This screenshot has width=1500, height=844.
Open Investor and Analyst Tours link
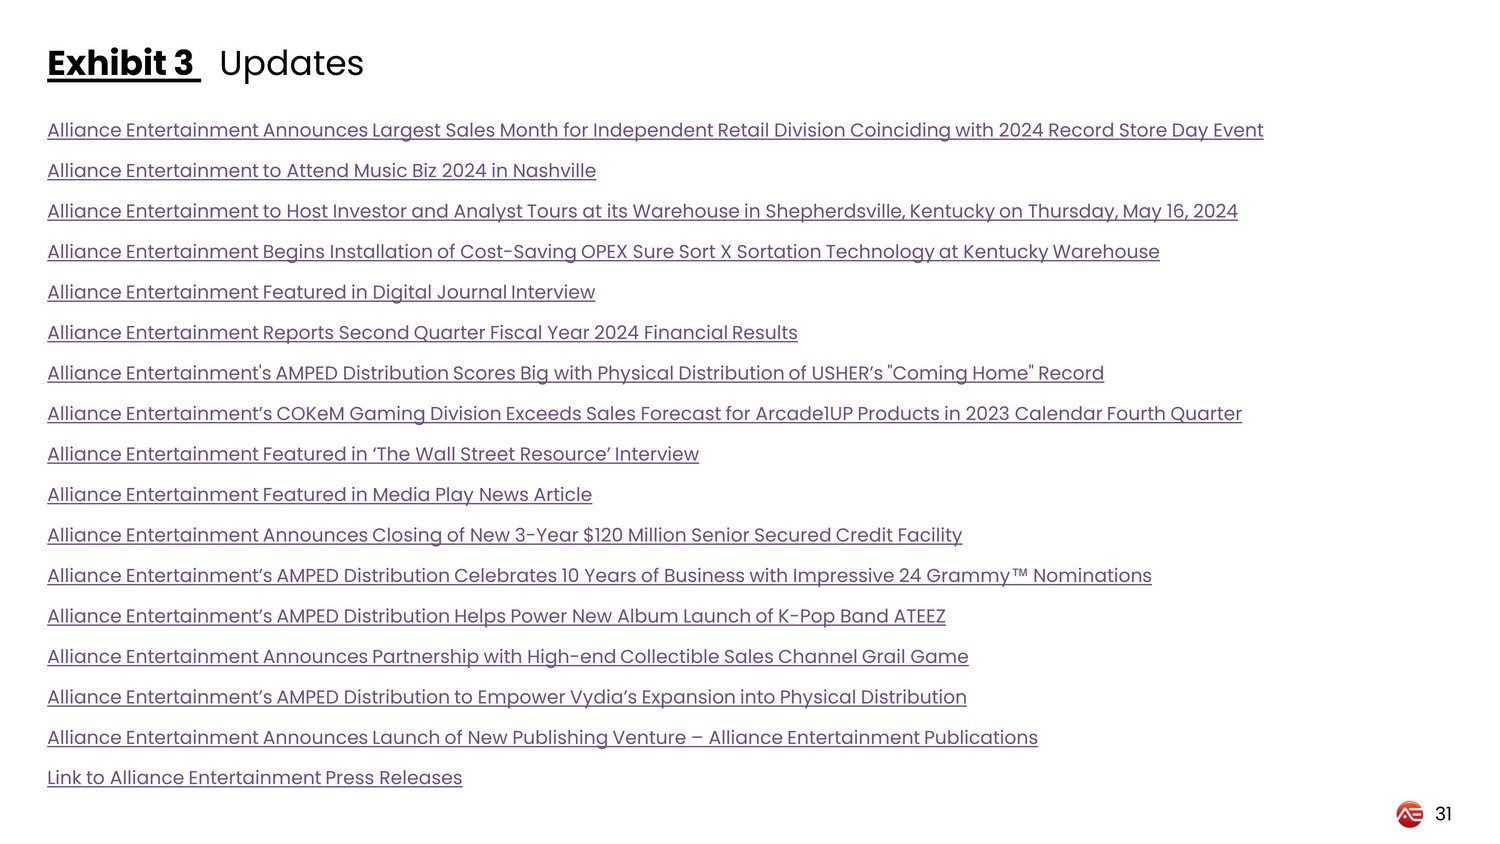642,212
